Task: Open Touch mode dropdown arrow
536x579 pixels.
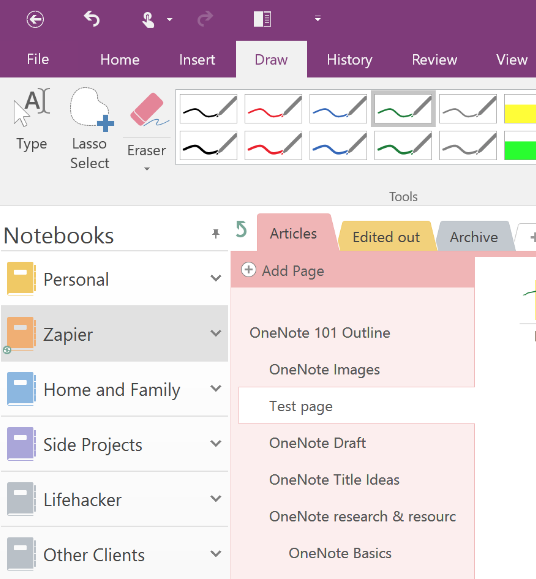Action: (x=170, y=19)
